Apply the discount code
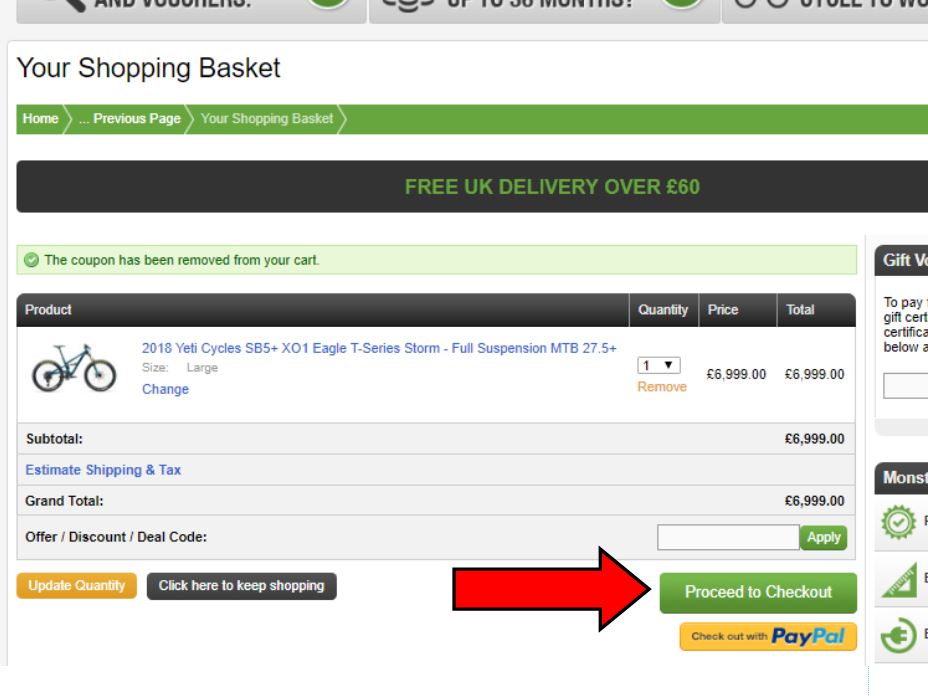Viewport: 928px width, 696px height. (x=823, y=537)
